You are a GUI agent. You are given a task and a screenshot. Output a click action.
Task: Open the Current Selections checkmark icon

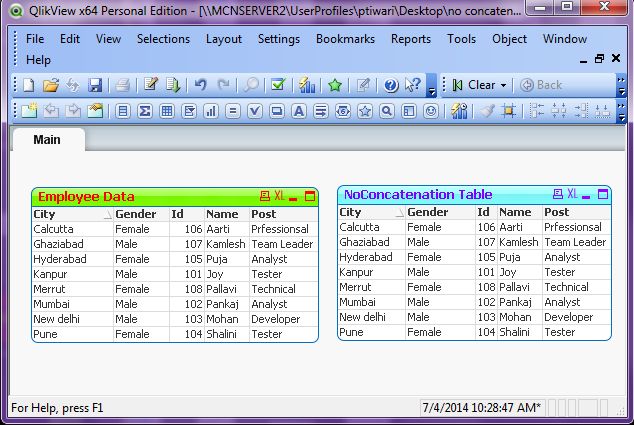pos(278,85)
